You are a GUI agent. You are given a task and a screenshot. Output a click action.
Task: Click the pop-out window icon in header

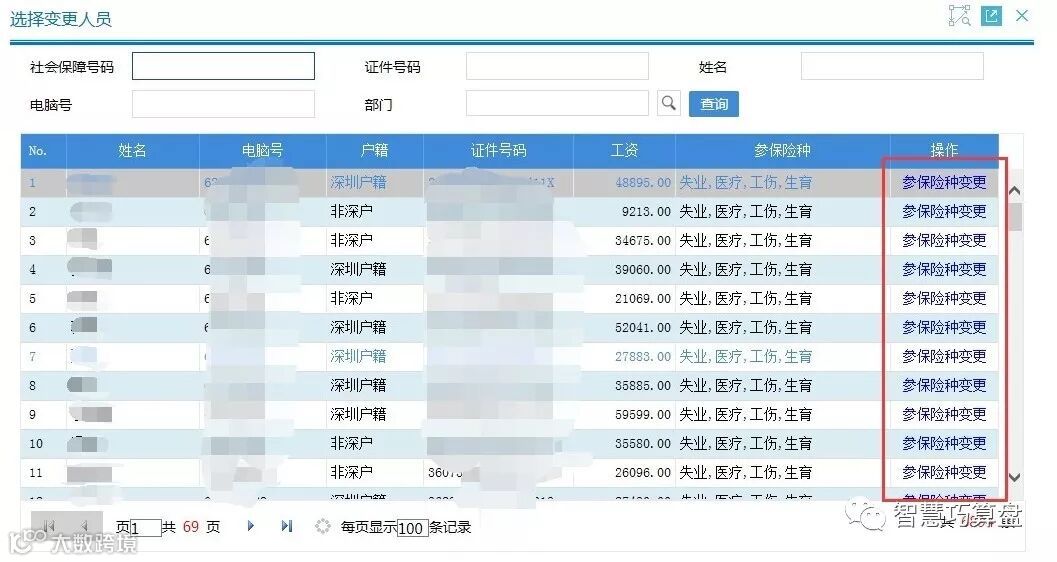pos(992,15)
